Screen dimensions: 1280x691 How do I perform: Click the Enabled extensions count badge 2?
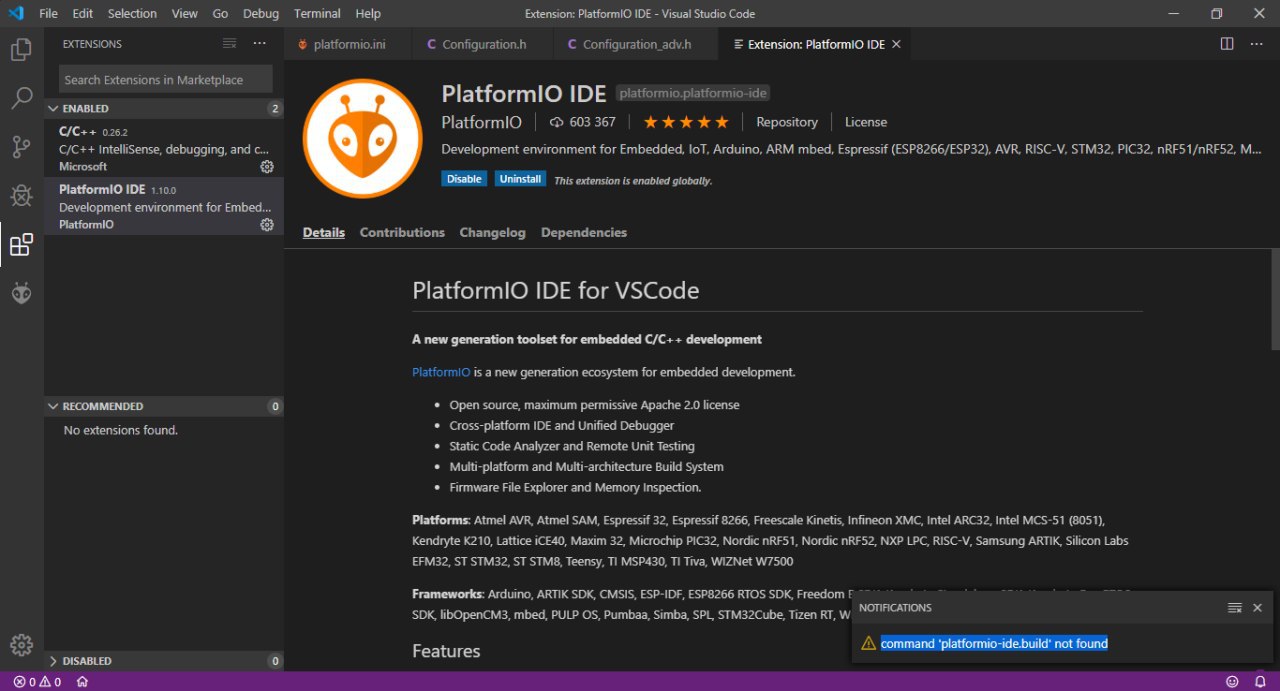coord(274,108)
